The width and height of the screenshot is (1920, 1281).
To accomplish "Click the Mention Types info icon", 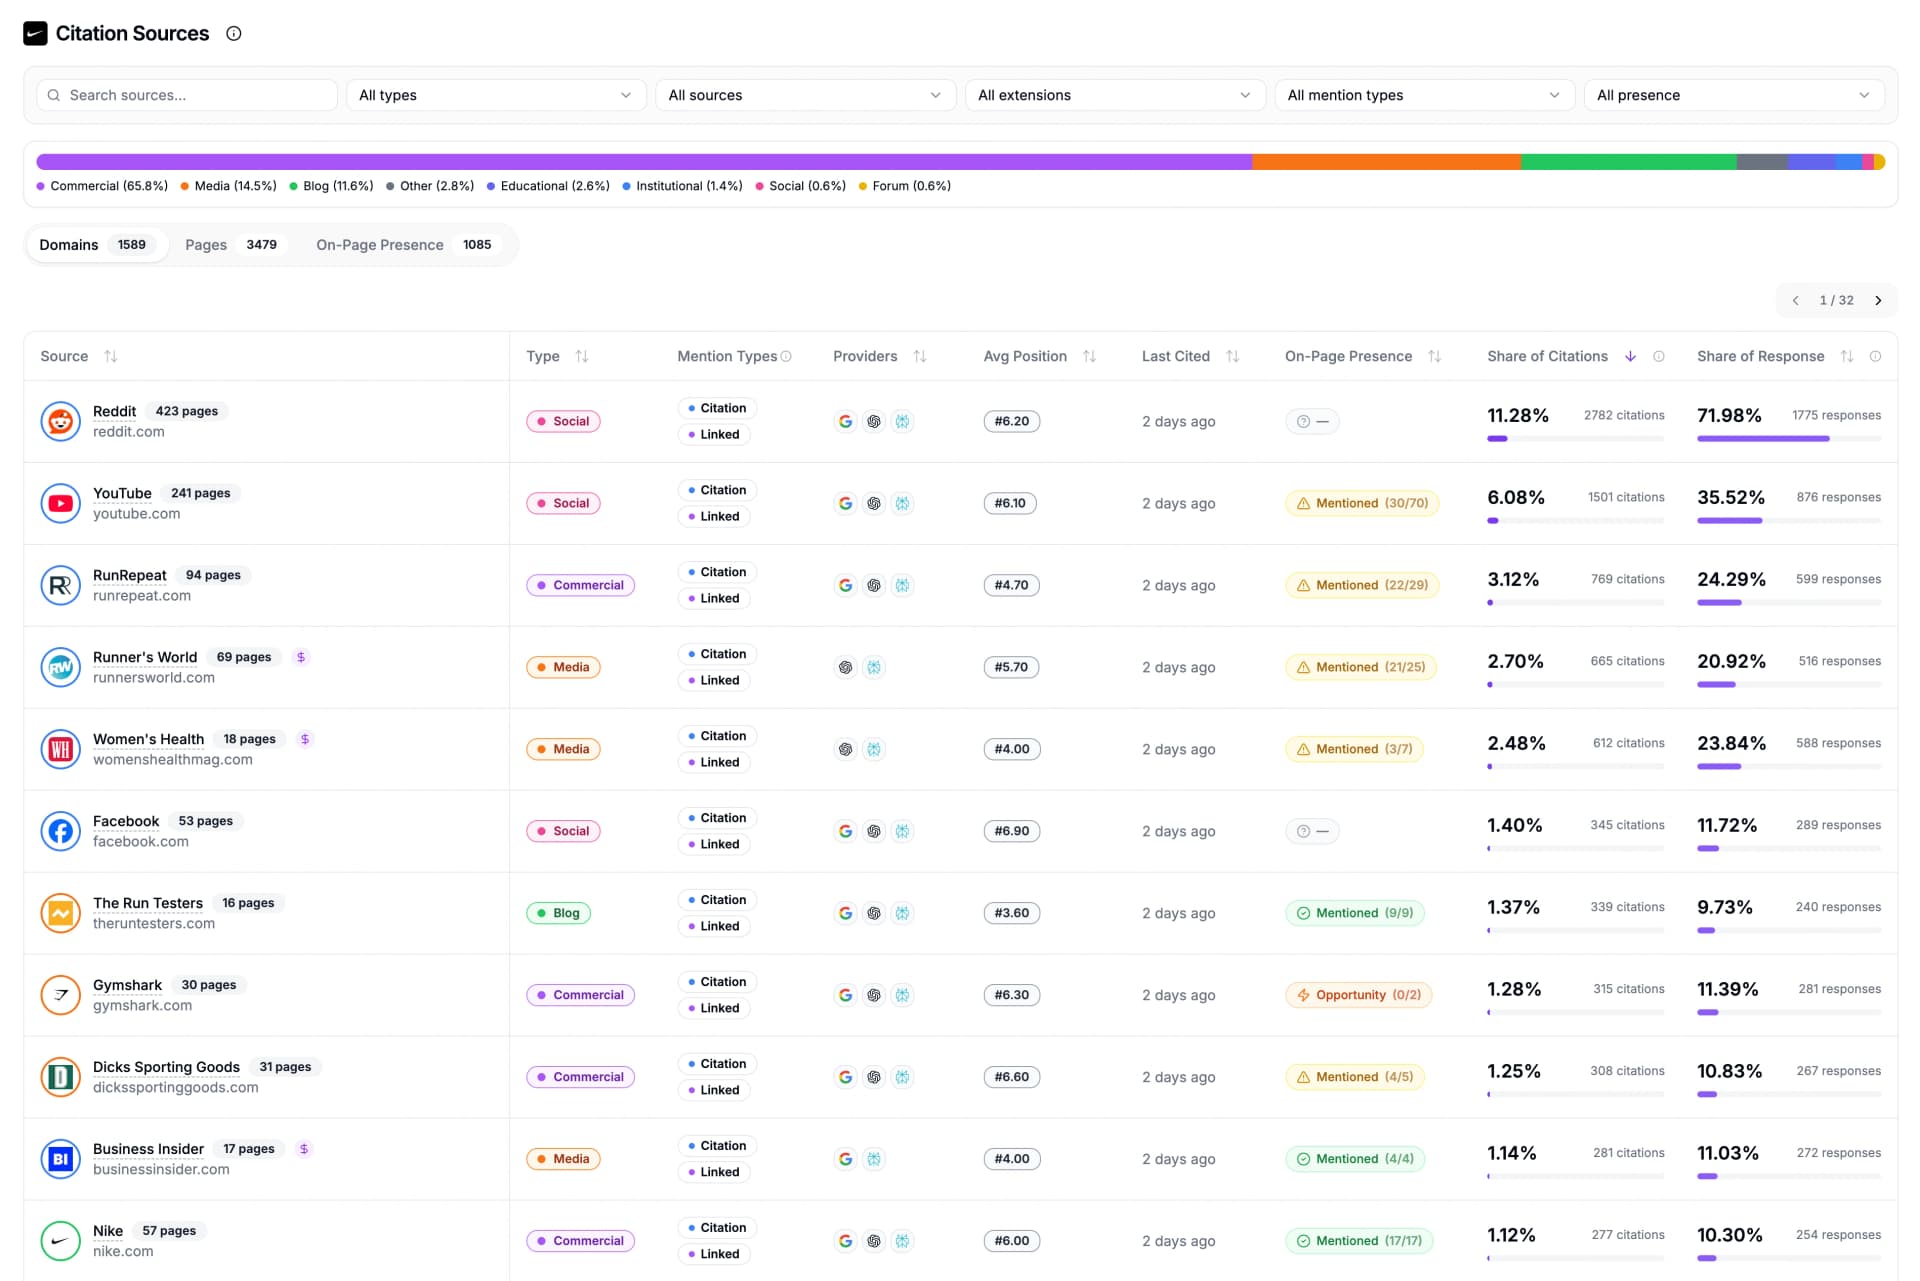I will 786,356.
